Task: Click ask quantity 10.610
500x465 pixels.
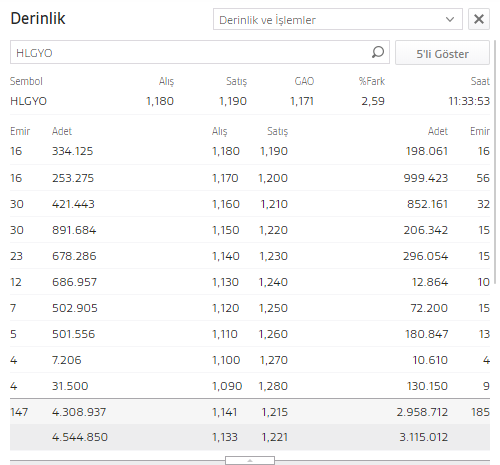Action: pos(430,360)
